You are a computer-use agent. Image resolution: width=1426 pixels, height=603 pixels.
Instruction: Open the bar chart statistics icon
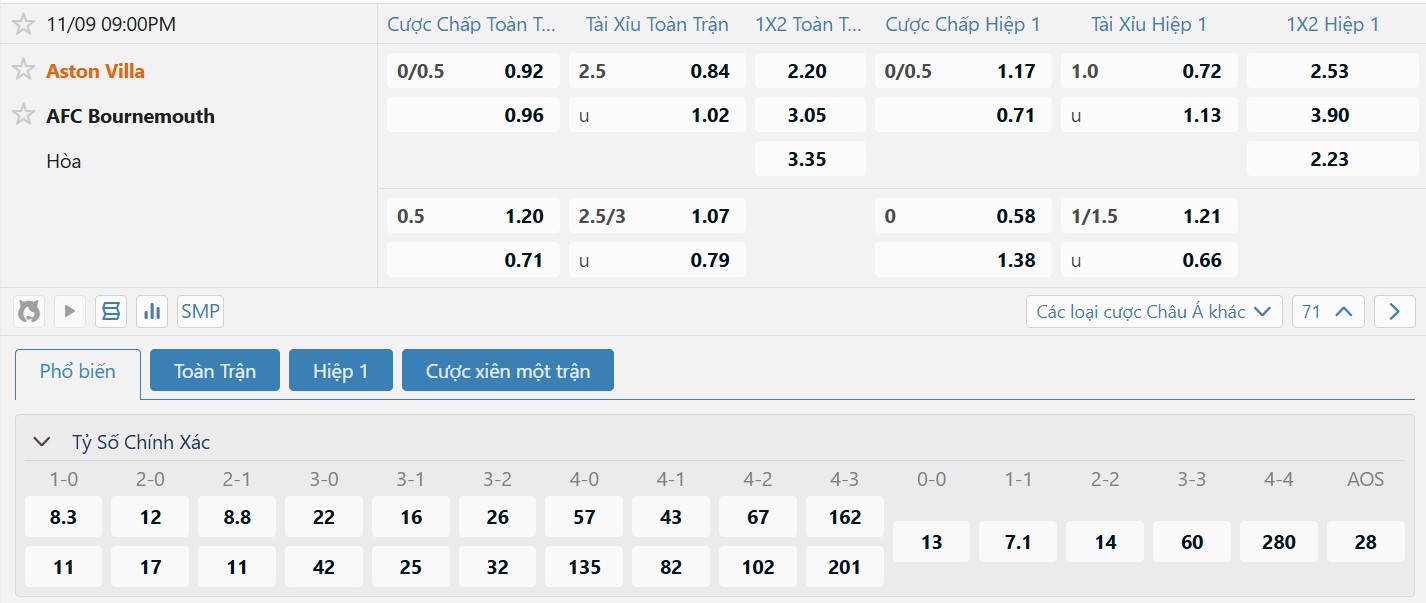point(152,311)
